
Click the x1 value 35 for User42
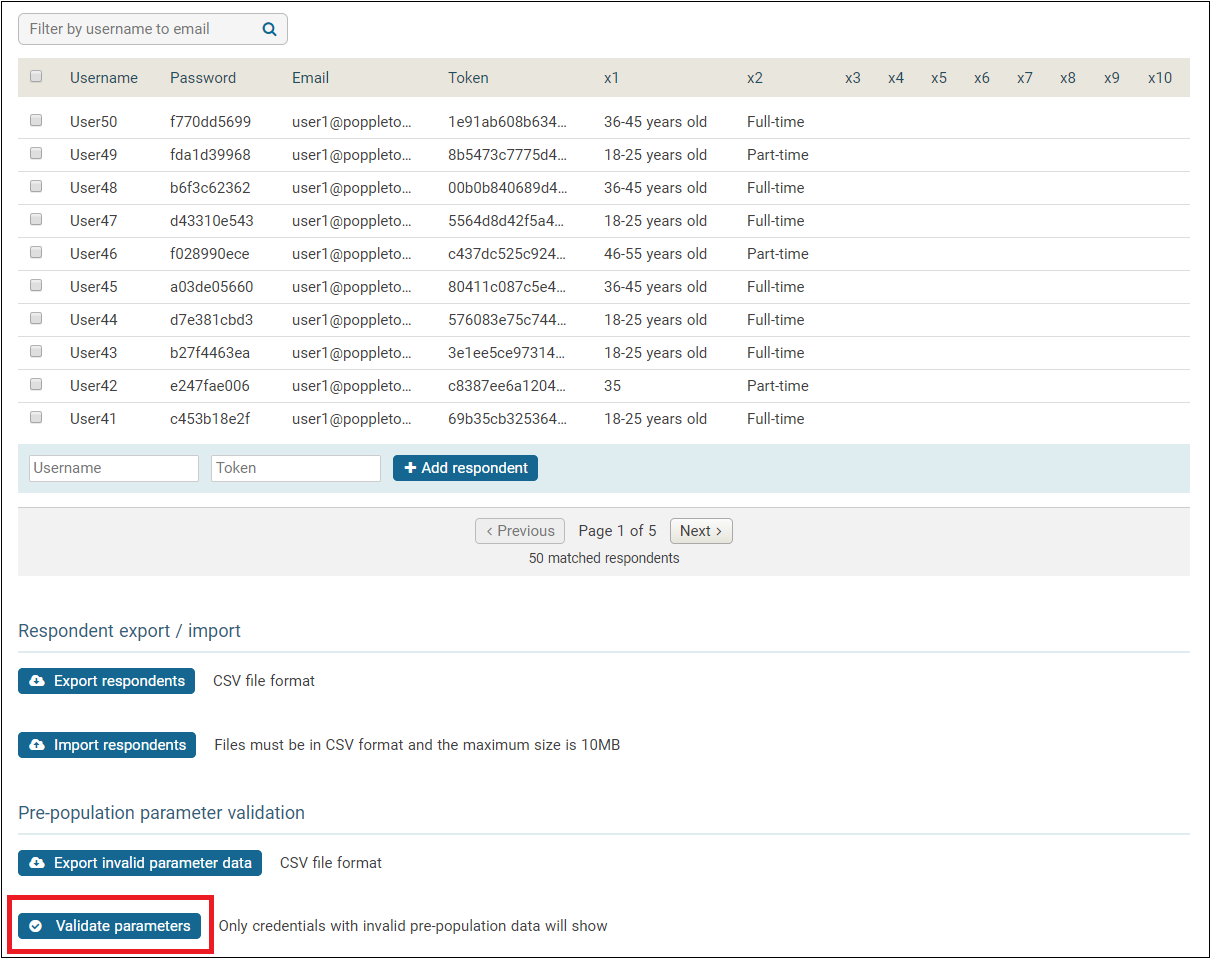click(x=613, y=386)
